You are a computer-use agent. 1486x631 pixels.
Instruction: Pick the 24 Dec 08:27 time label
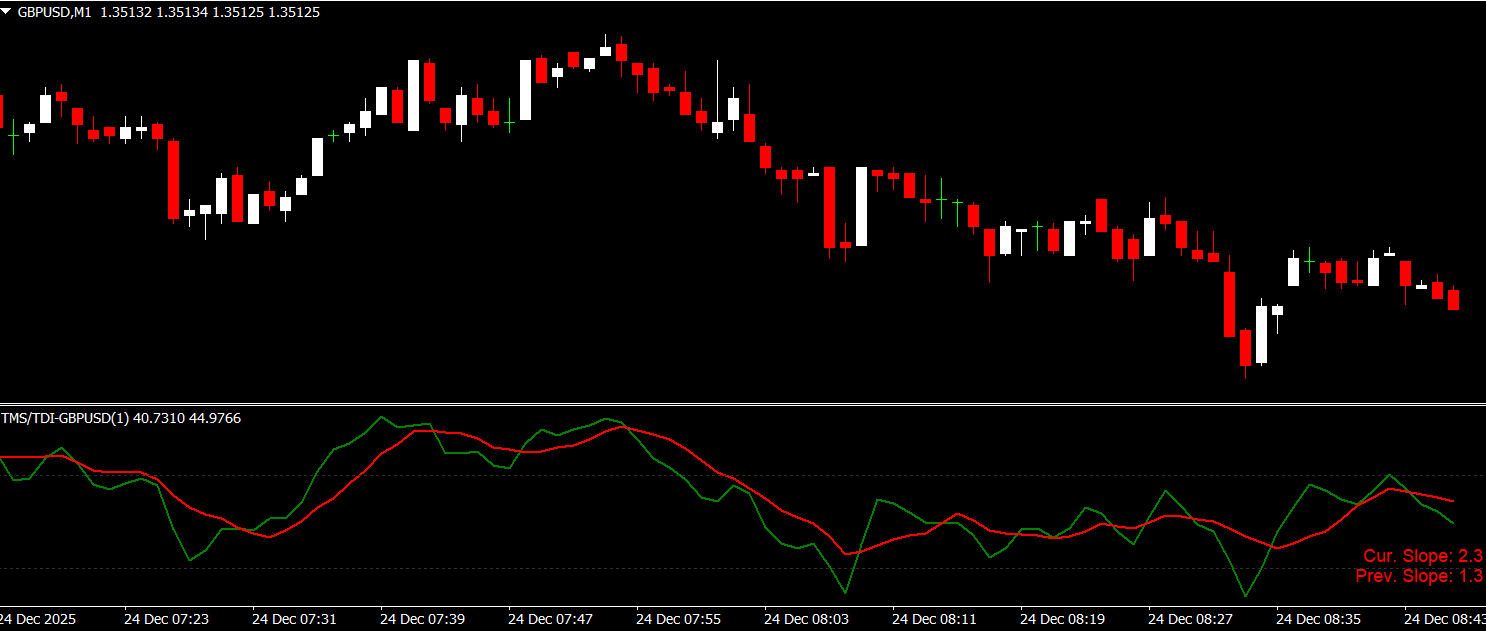(1190, 619)
